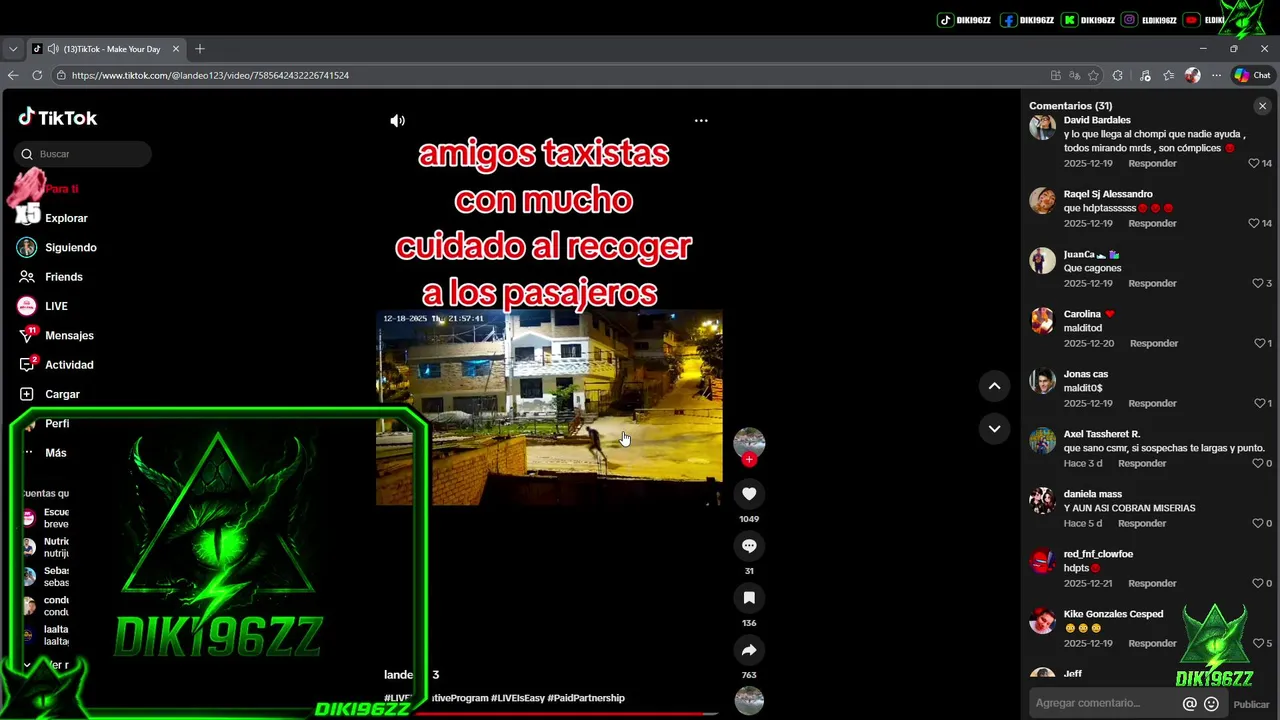Open the Copilot Chat button
Image resolution: width=1280 pixels, height=720 pixels.
pyautogui.click(x=1252, y=75)
